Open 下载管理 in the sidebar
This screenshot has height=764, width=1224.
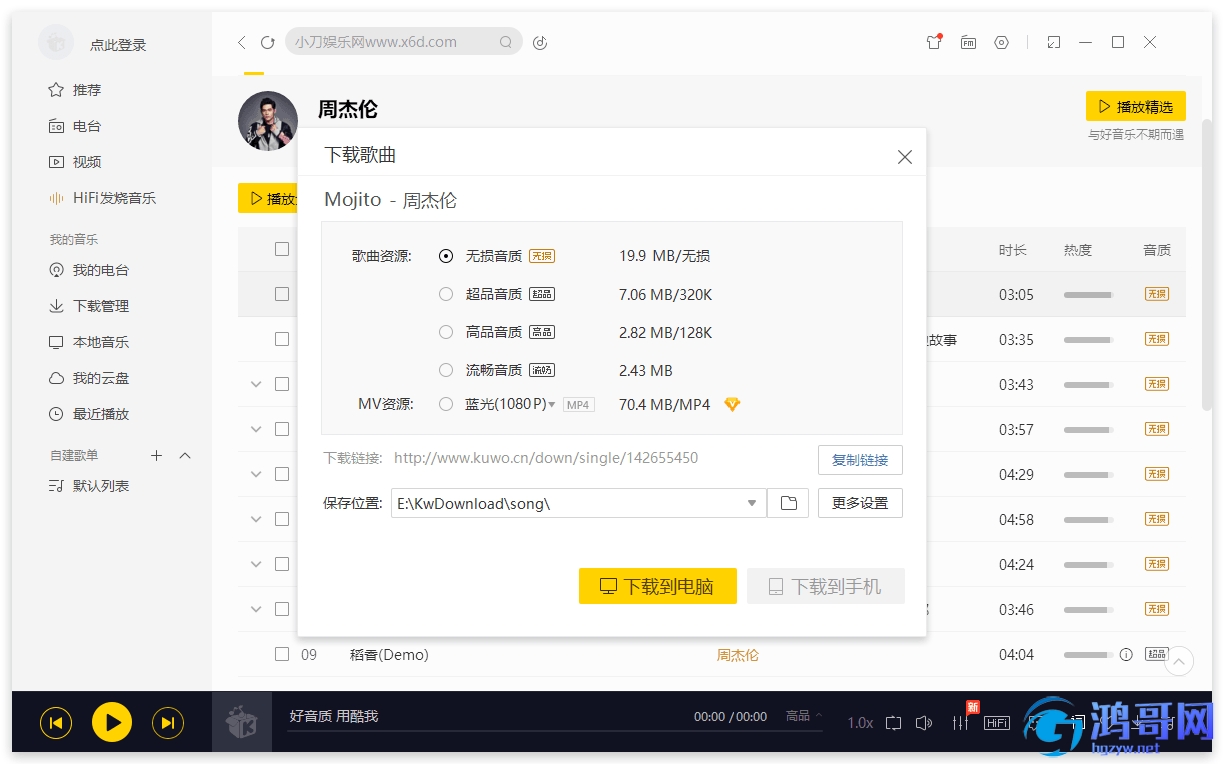[x=89, y=306]
